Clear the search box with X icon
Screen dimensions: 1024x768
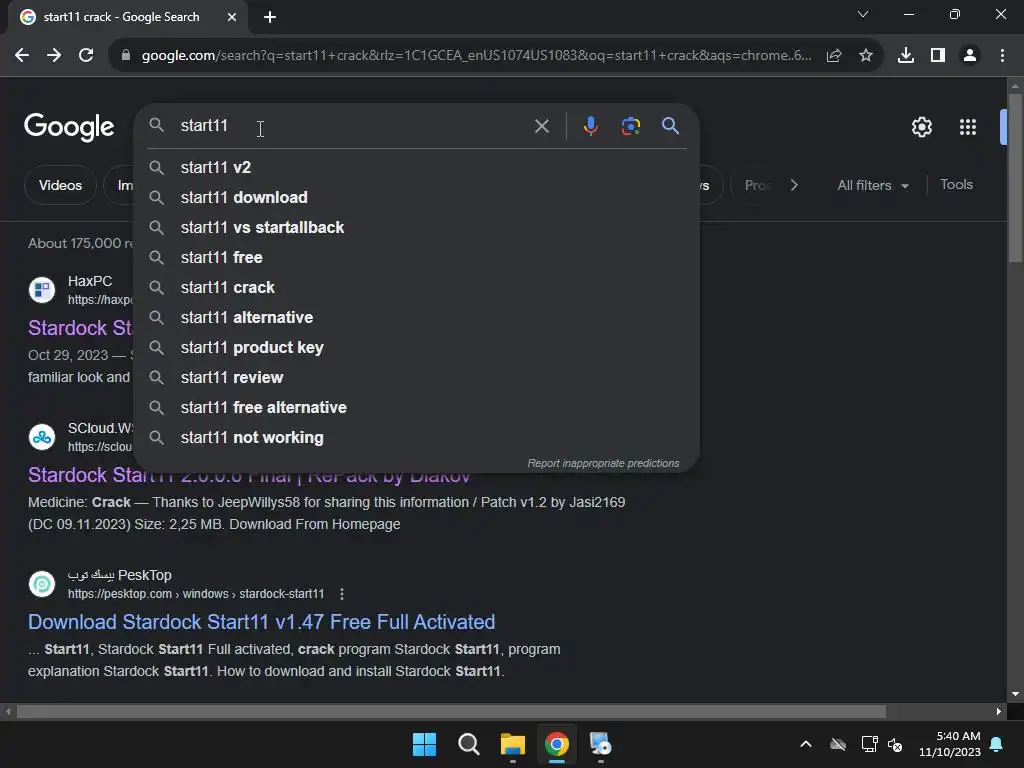click(541, 126)
